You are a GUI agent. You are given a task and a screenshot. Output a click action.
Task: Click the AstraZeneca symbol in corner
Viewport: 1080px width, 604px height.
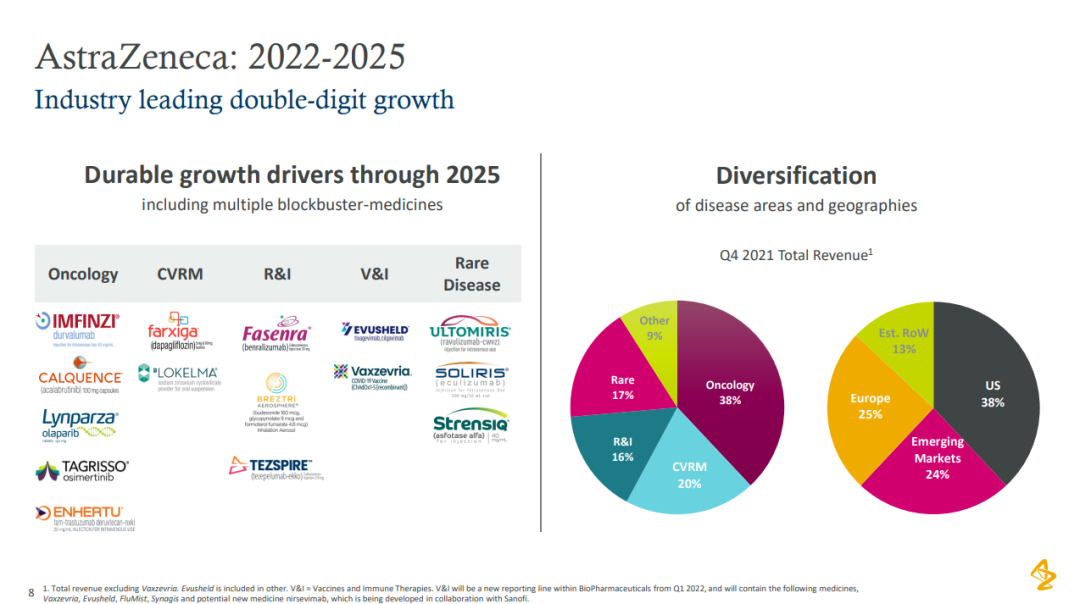coord(1043,574)
